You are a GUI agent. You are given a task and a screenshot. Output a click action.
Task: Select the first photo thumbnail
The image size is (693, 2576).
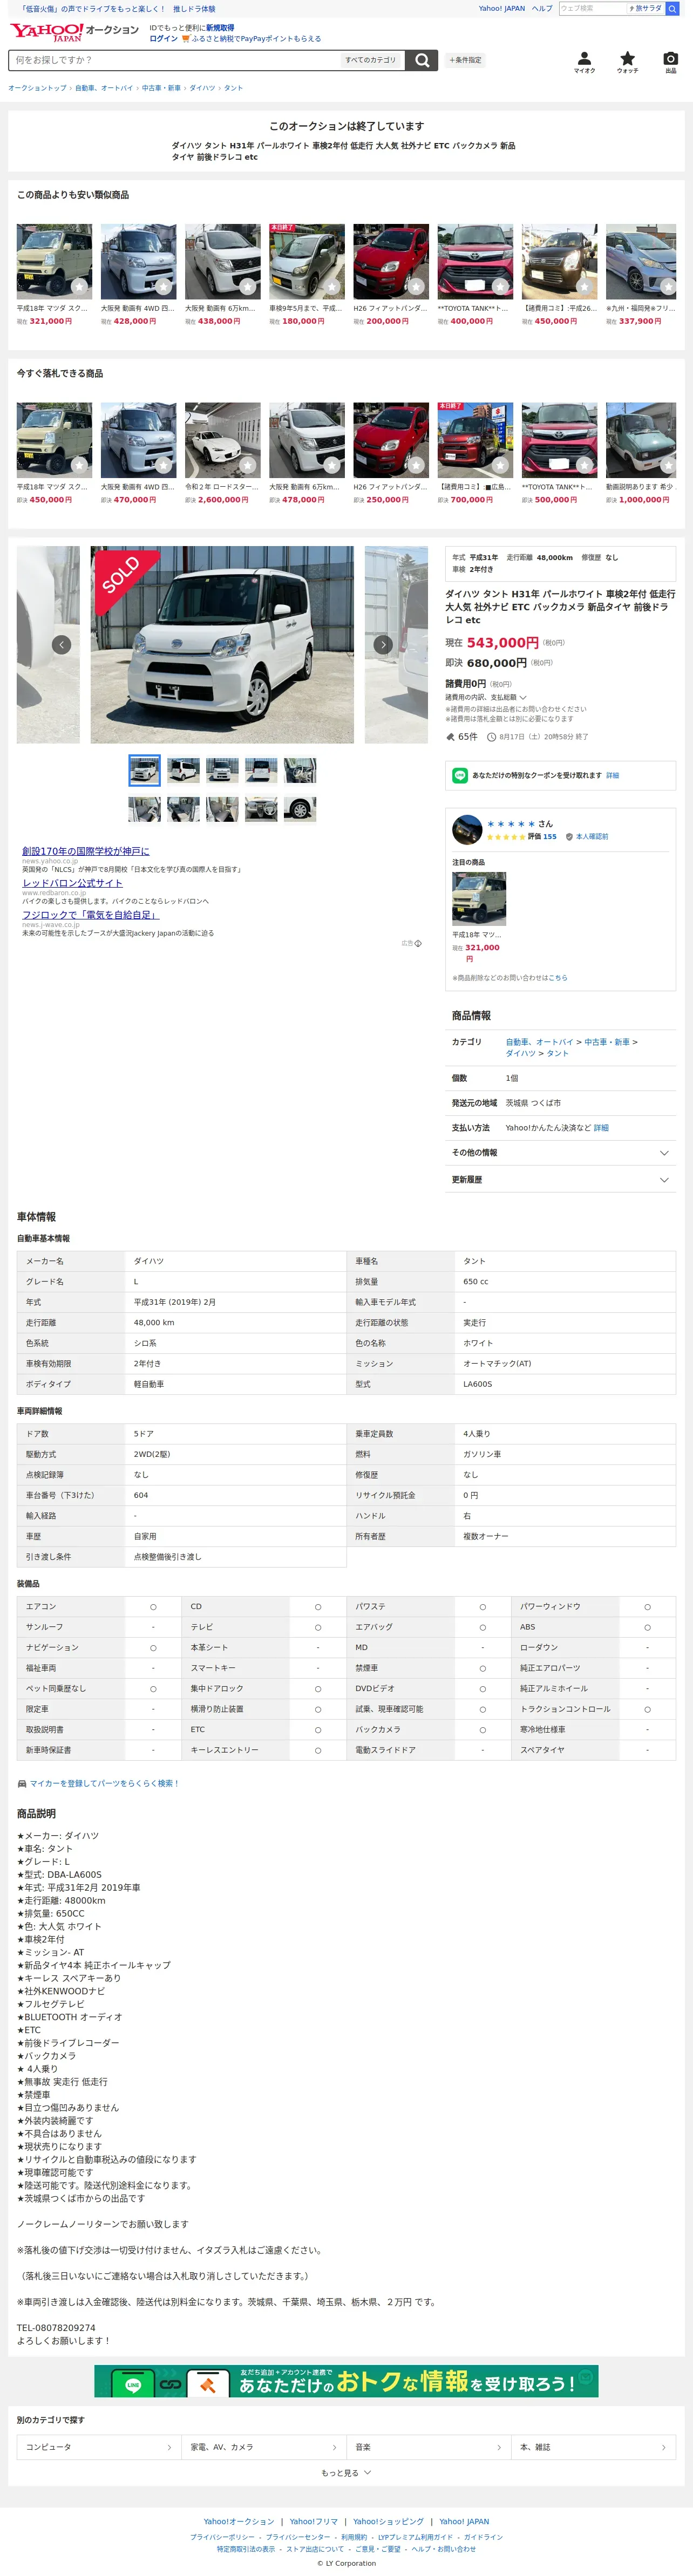144,770
